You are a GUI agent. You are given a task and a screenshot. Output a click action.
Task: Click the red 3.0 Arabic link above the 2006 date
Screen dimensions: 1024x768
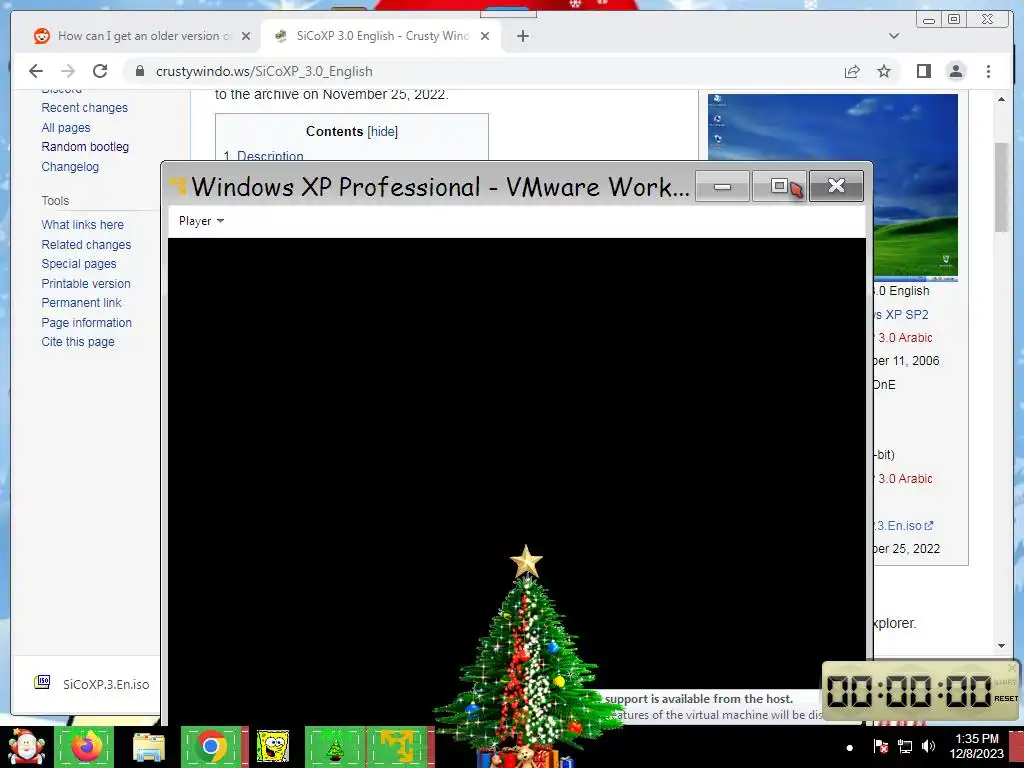pos(904,338)
